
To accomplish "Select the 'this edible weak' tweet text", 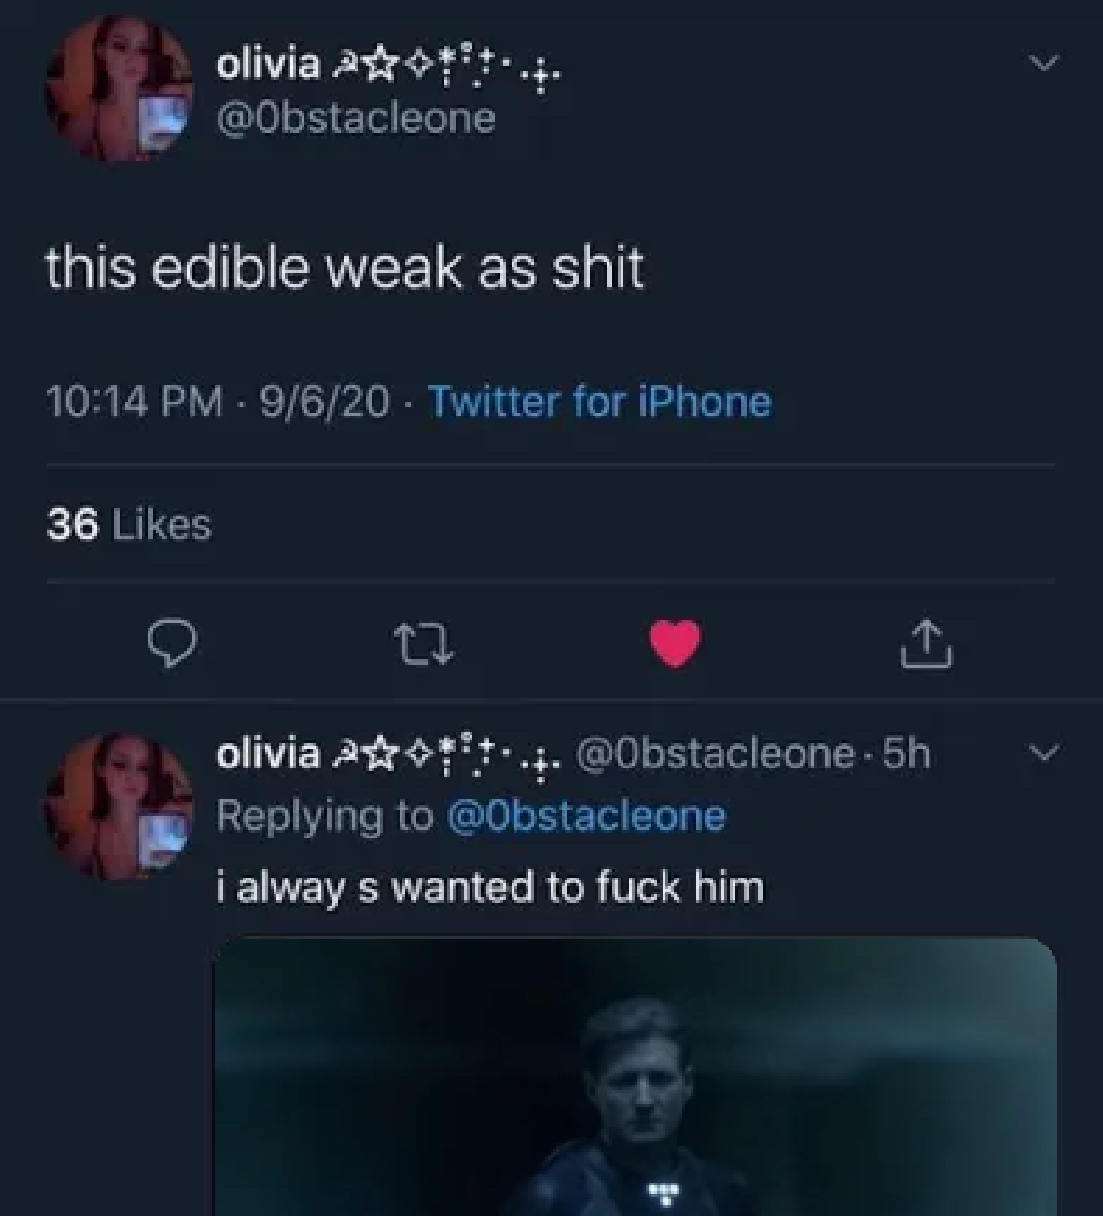I will pos(344,268).
